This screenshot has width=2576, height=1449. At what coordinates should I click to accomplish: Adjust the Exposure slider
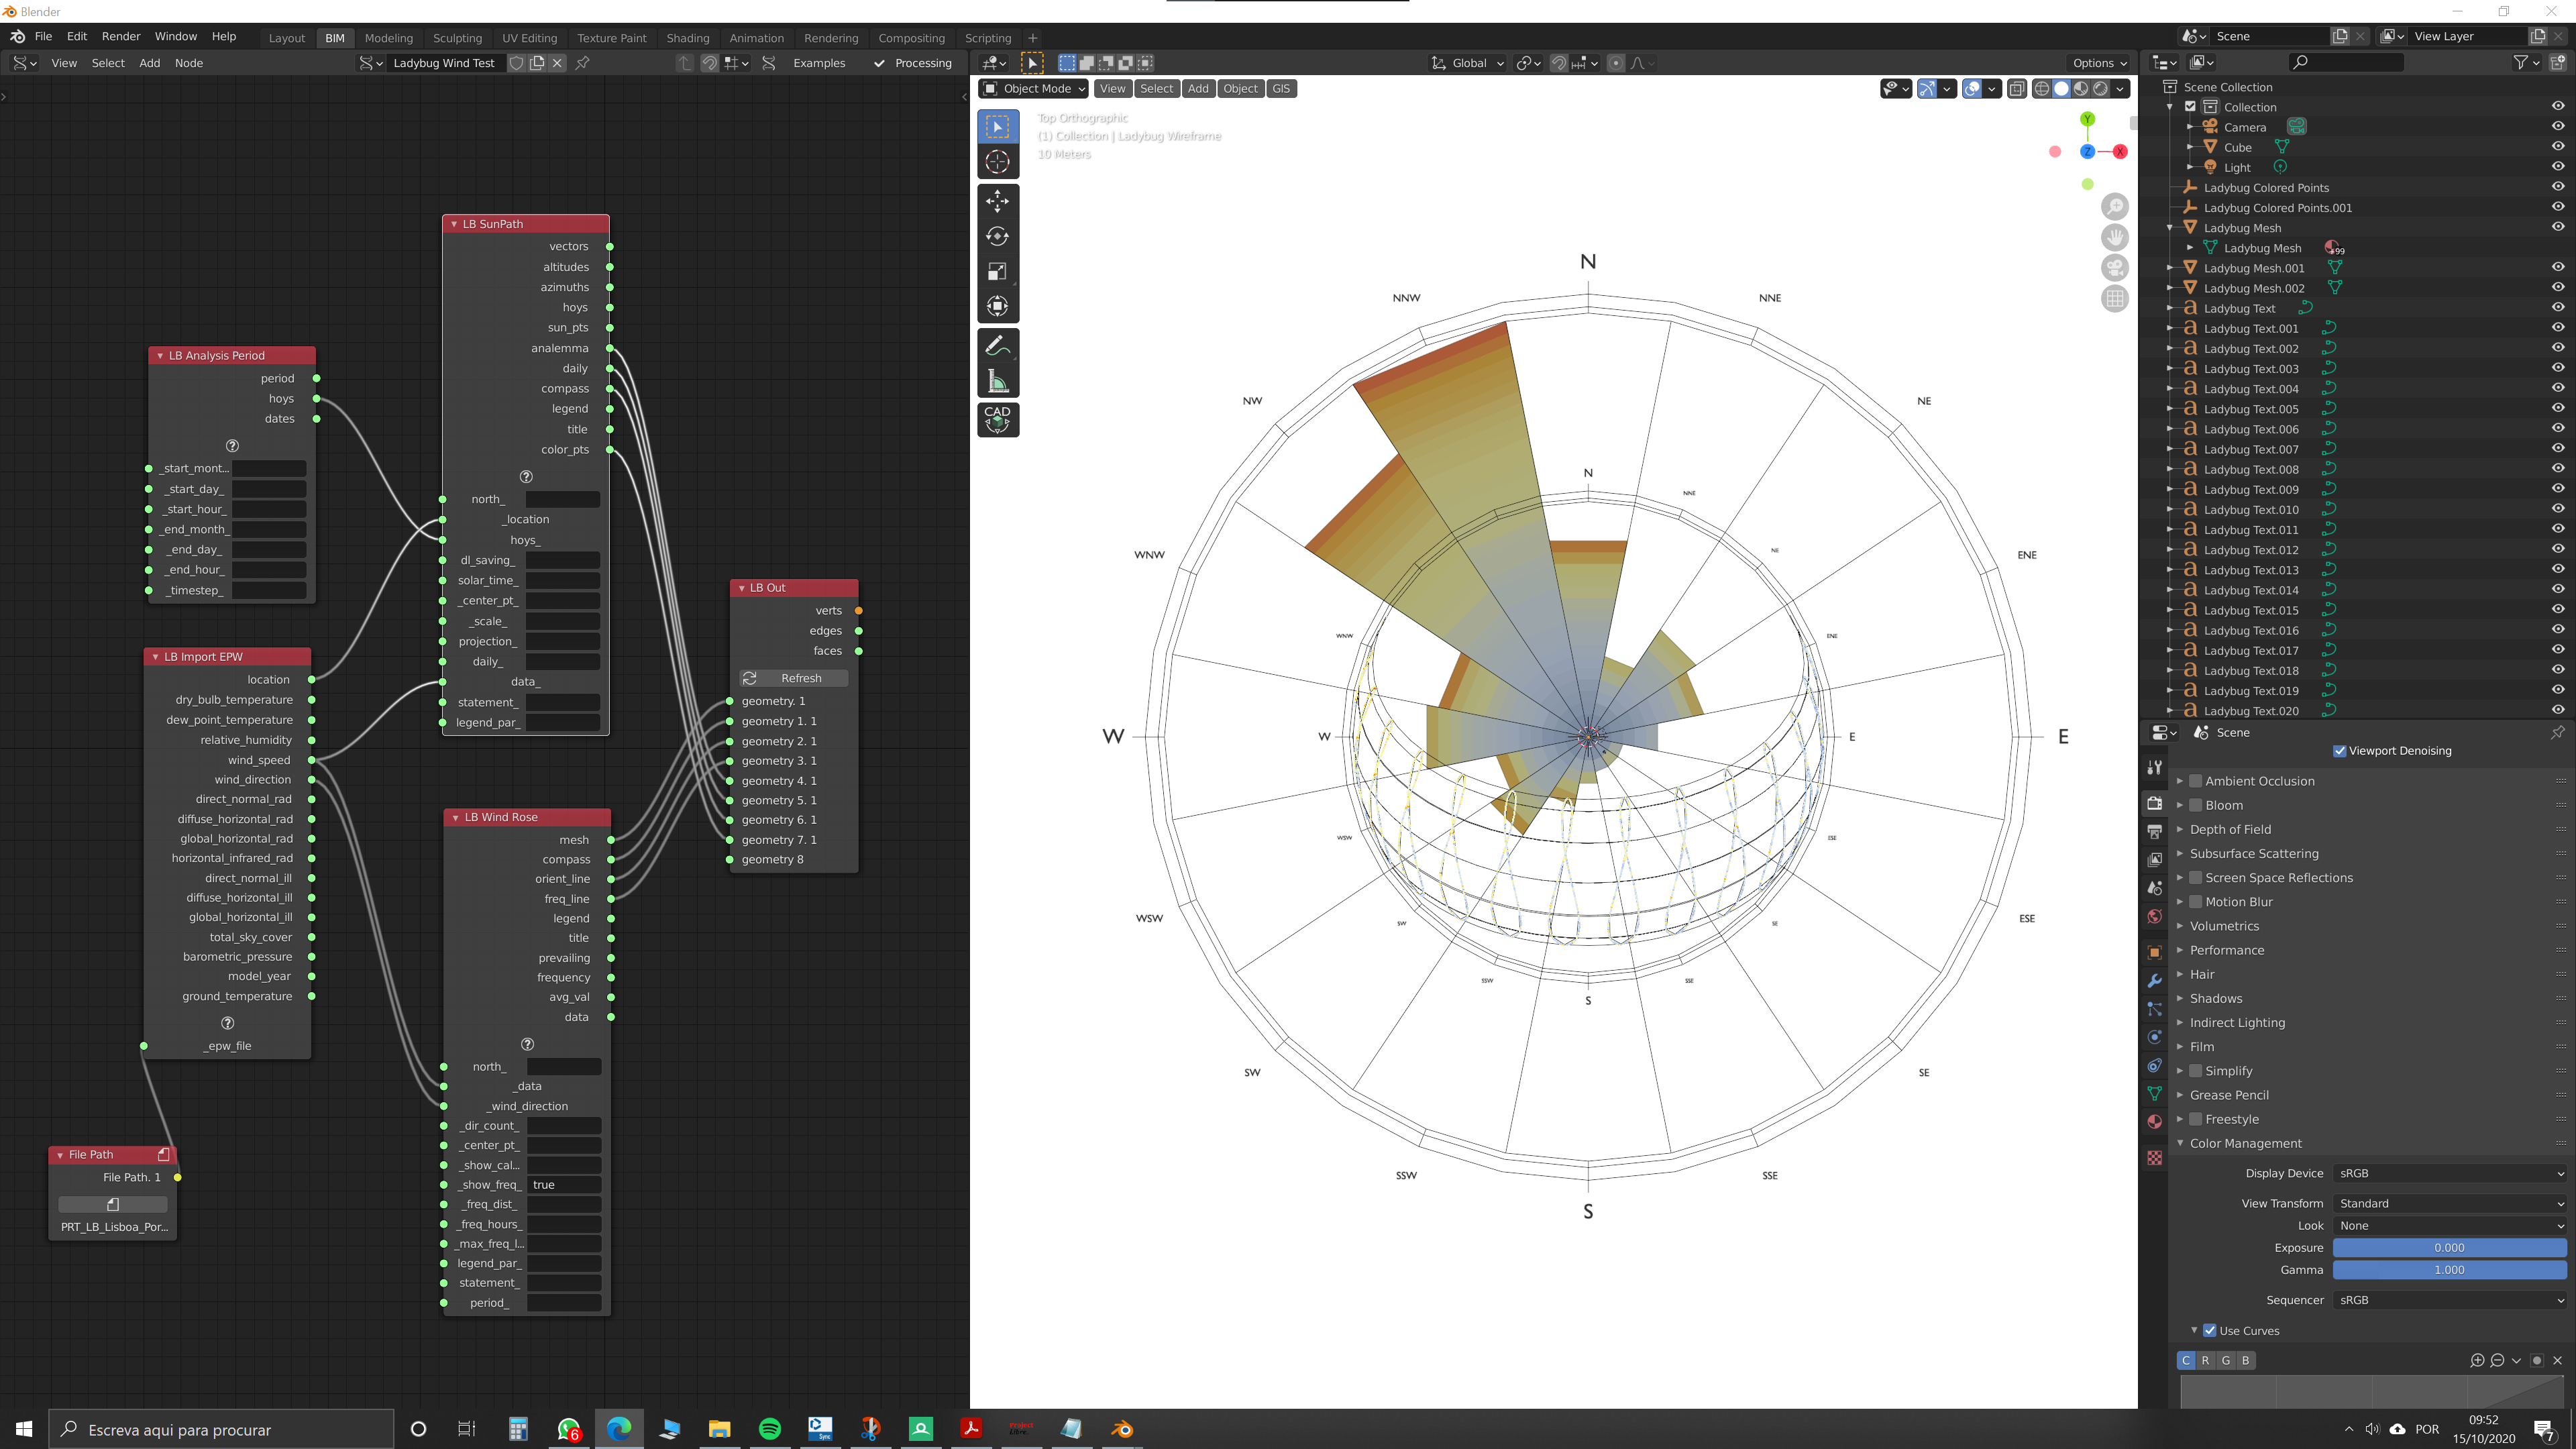pyautogui.click(x=2450, y=1248)
